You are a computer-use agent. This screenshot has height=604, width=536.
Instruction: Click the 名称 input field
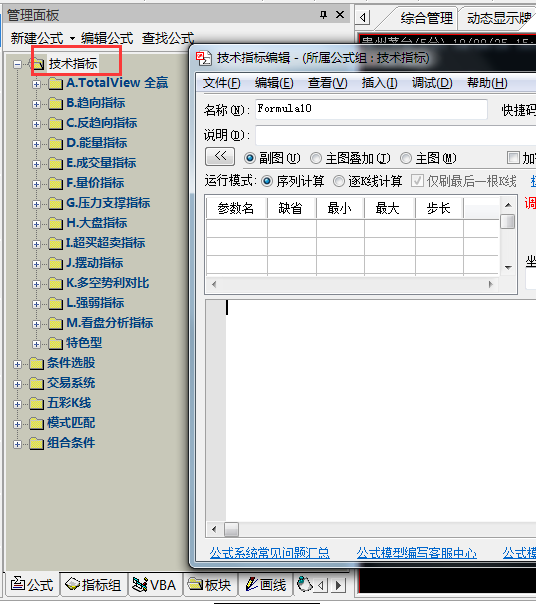[371, 109]
